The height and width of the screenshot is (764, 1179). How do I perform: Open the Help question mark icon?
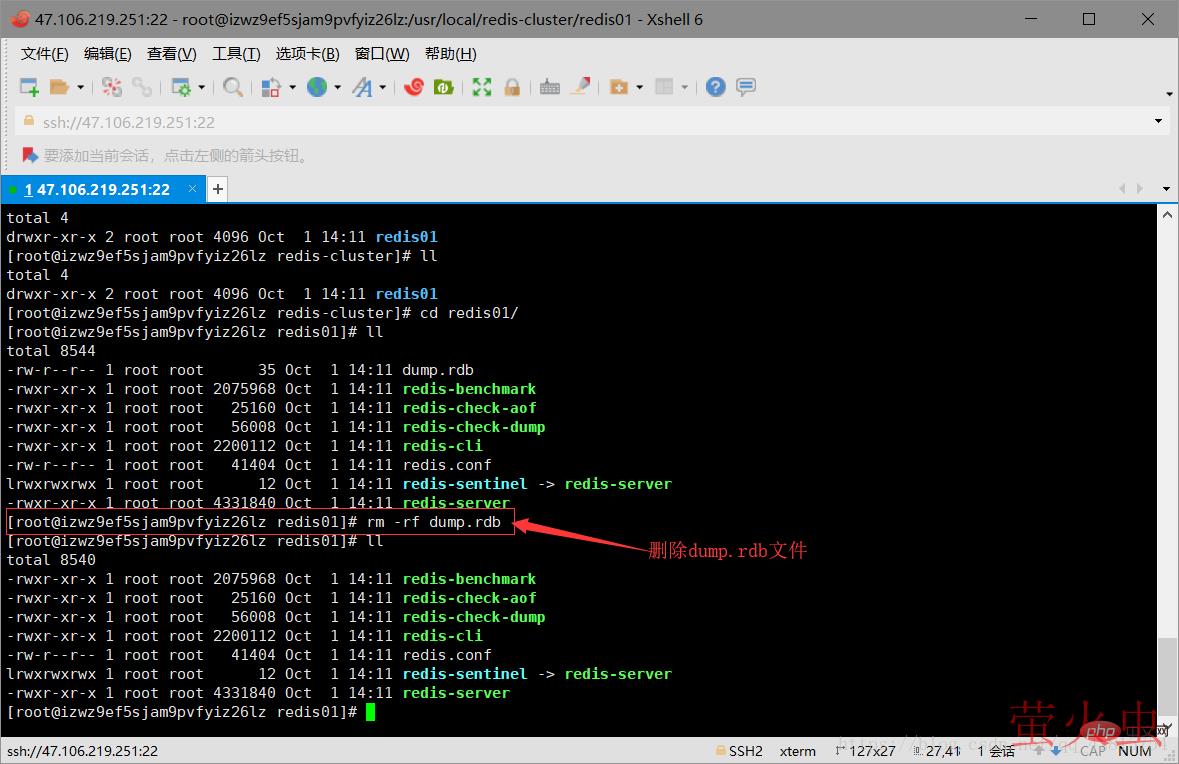(715, 88)
